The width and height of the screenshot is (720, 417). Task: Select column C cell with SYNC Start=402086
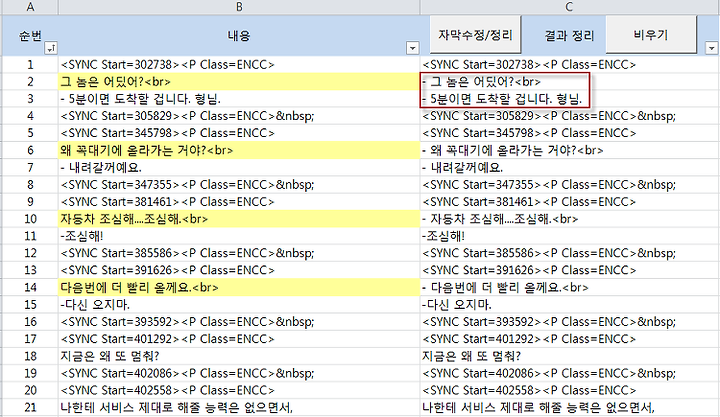point(570,373)
